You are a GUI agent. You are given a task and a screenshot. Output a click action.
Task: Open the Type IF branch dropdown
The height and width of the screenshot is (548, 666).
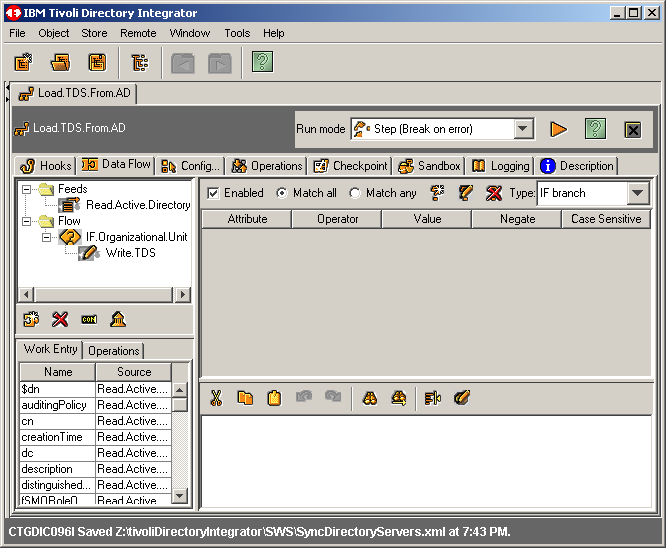click(x=638, y=193)
